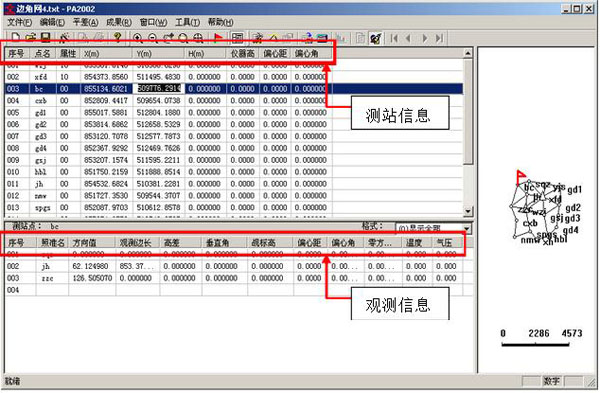Click the 数字 status bar indicator

coord(551,381)
